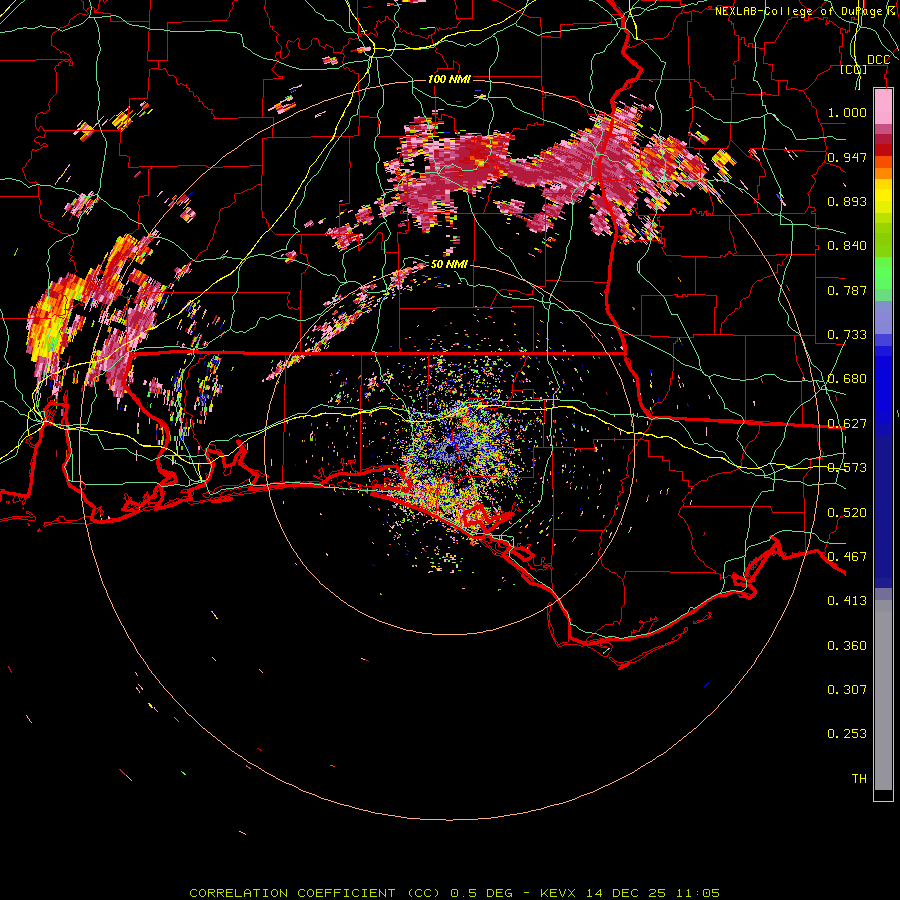Click the DCC label above the color scale
Screen dimensions: 900x900
click(878, 60)
